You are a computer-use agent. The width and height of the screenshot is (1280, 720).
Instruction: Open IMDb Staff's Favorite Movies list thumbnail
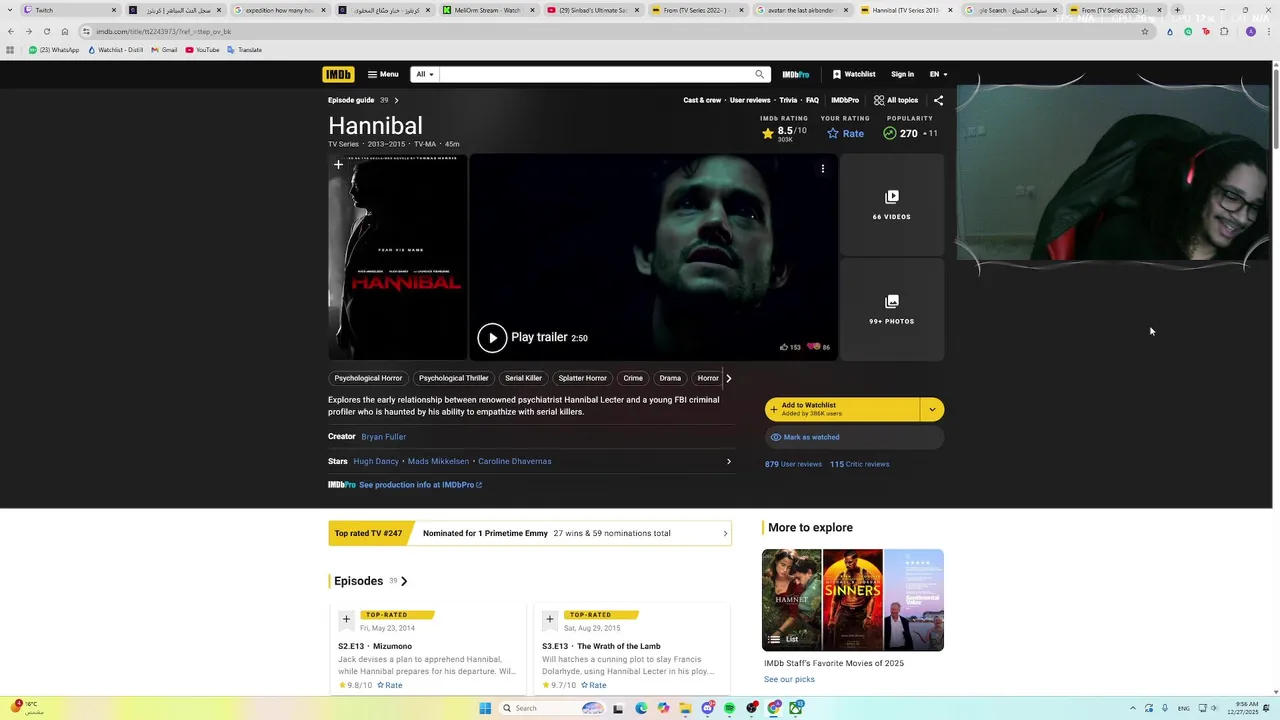point(853,600)
